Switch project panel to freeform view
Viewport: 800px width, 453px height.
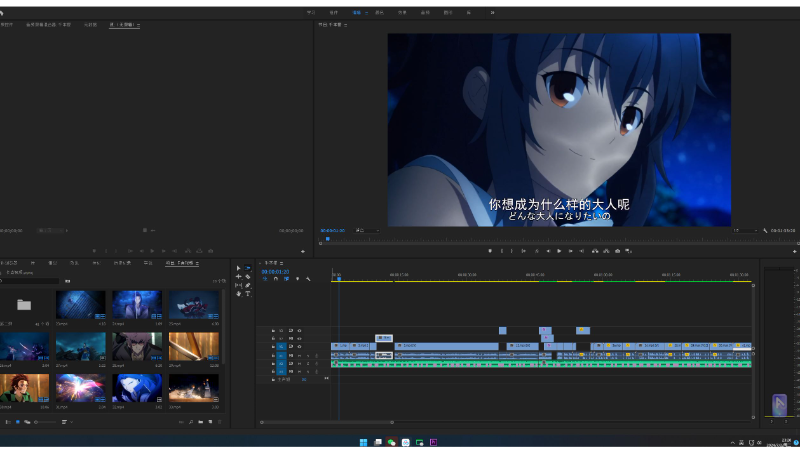(27, 422)
